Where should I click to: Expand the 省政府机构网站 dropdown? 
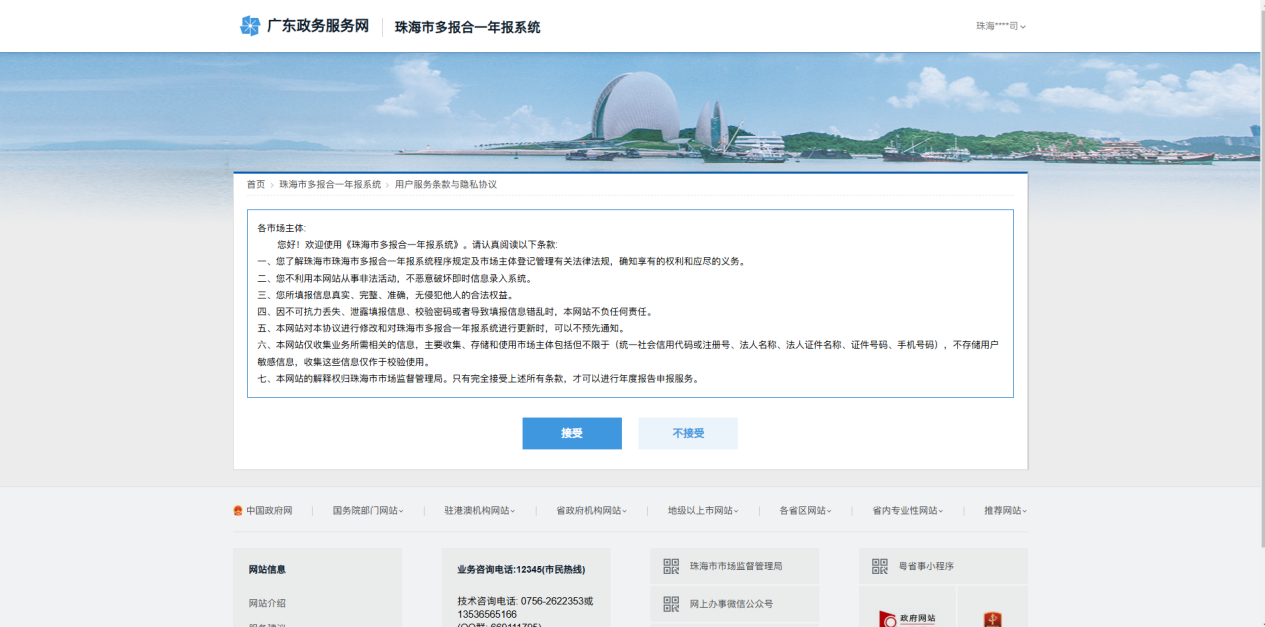tap(591, 511)
